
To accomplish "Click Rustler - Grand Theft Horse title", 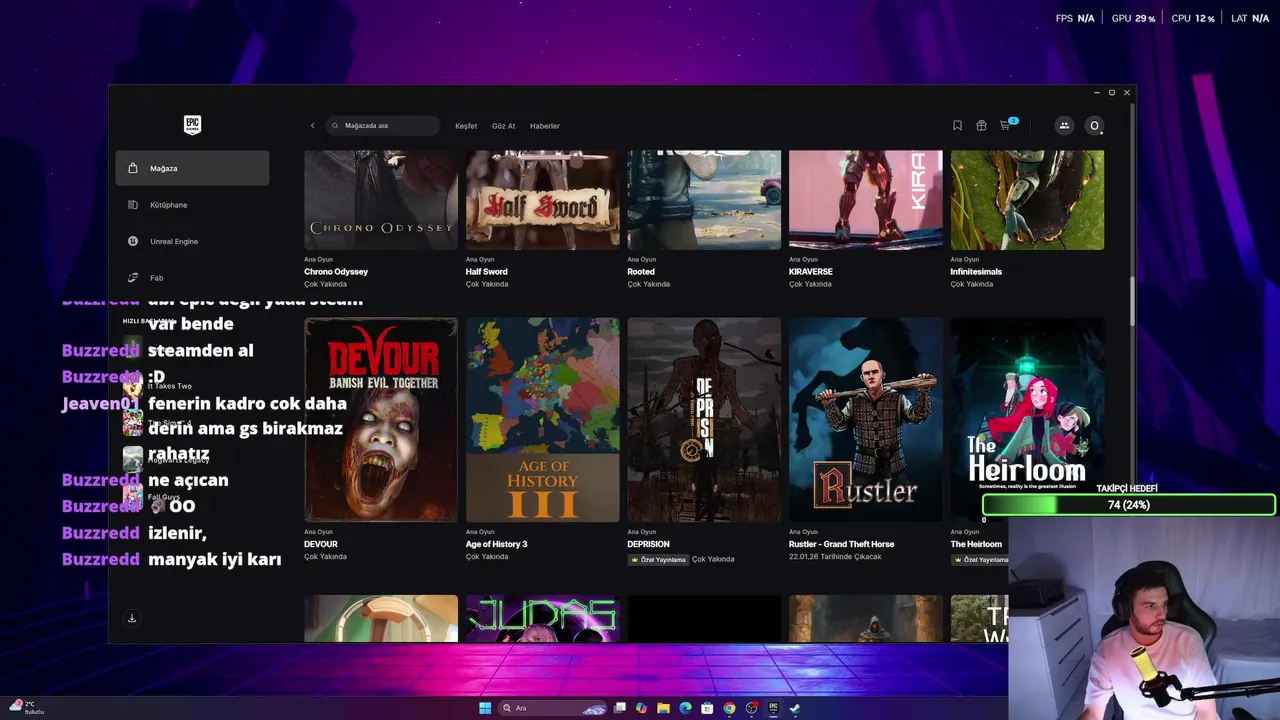I will pyautogui.click(x=842, y=544).
